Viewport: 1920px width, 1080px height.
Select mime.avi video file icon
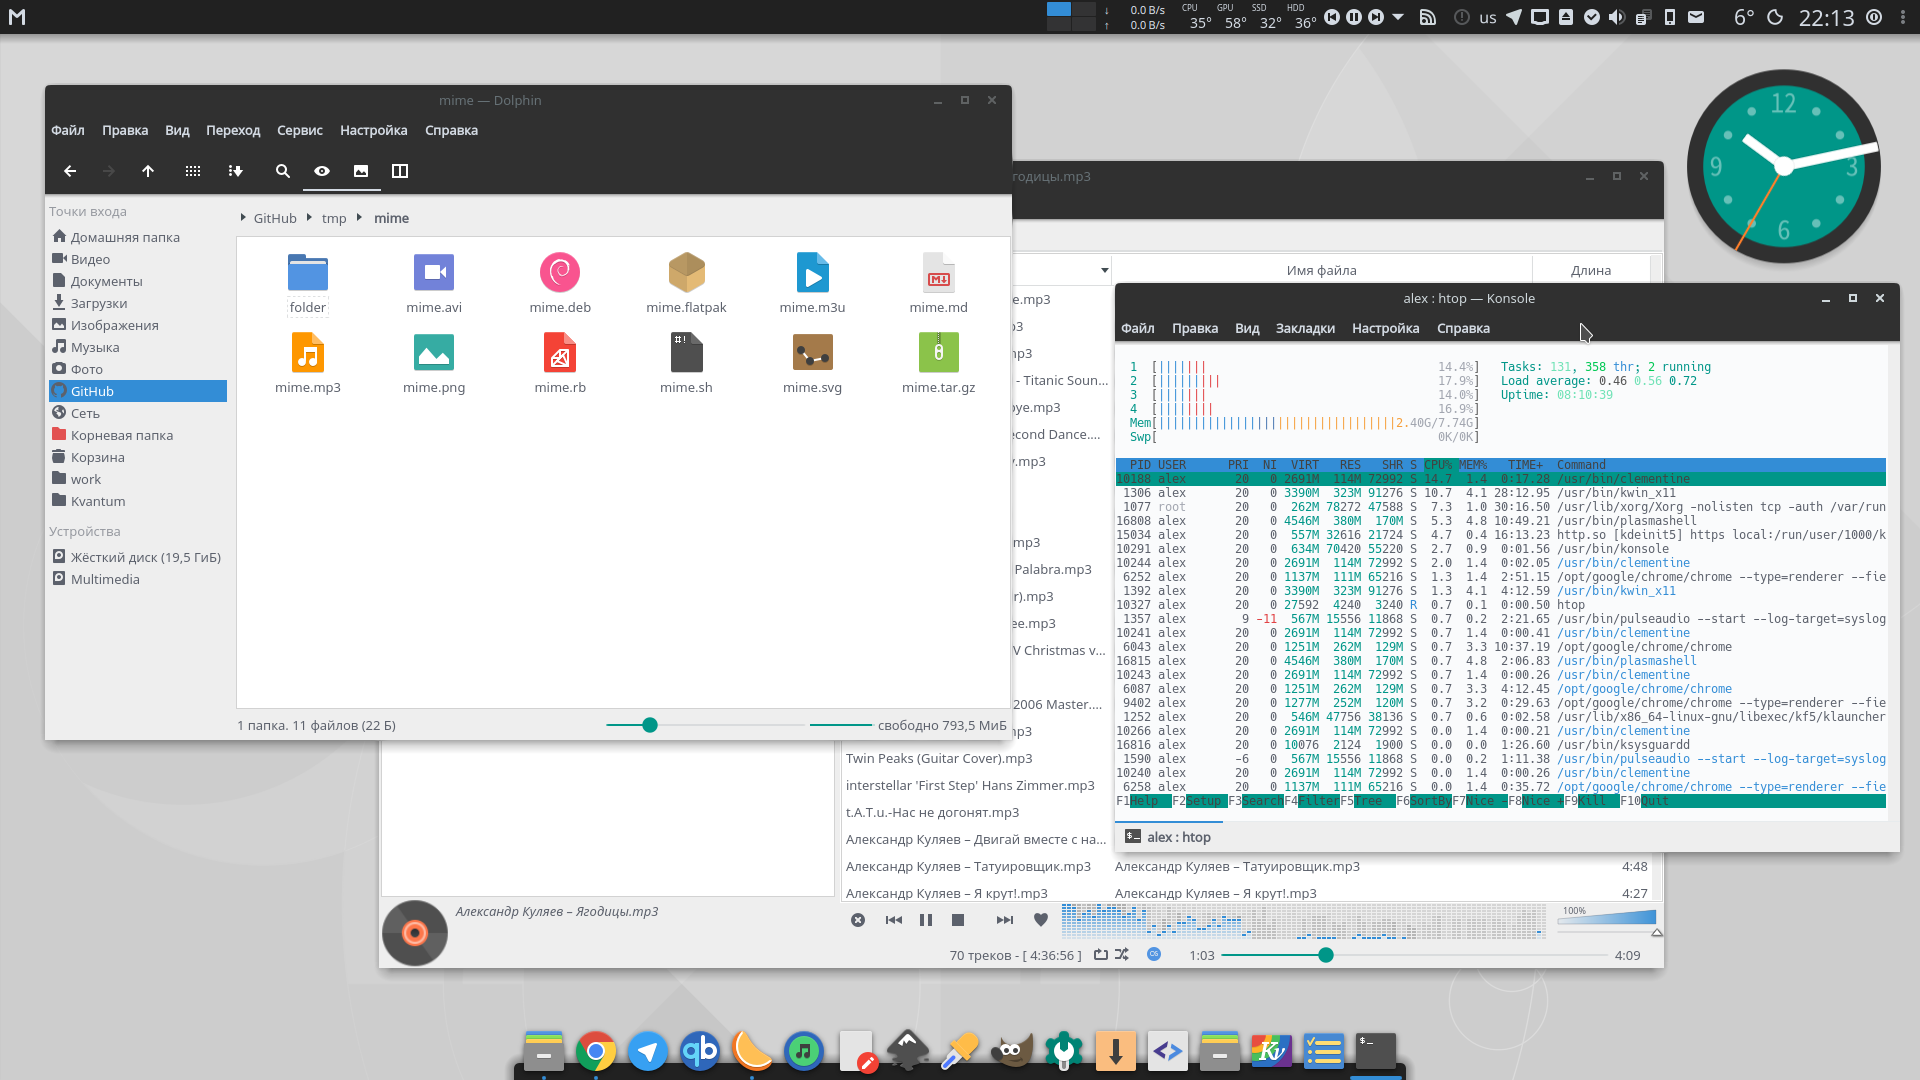click(434, 272)
